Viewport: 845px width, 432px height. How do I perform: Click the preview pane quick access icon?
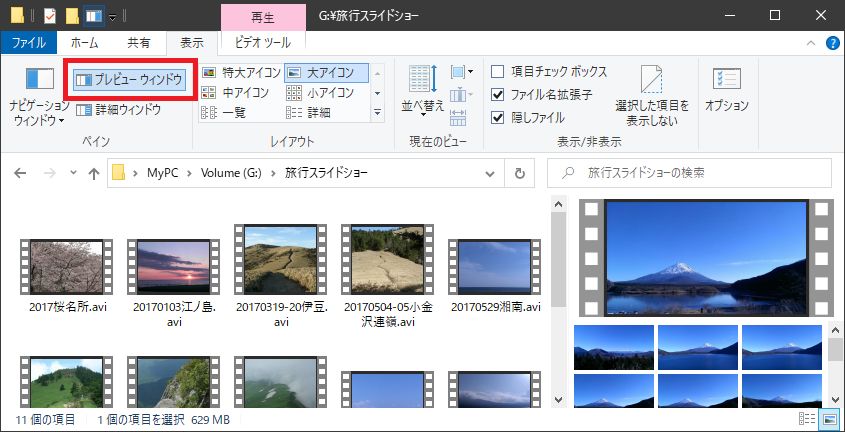(x=94, y=16)
